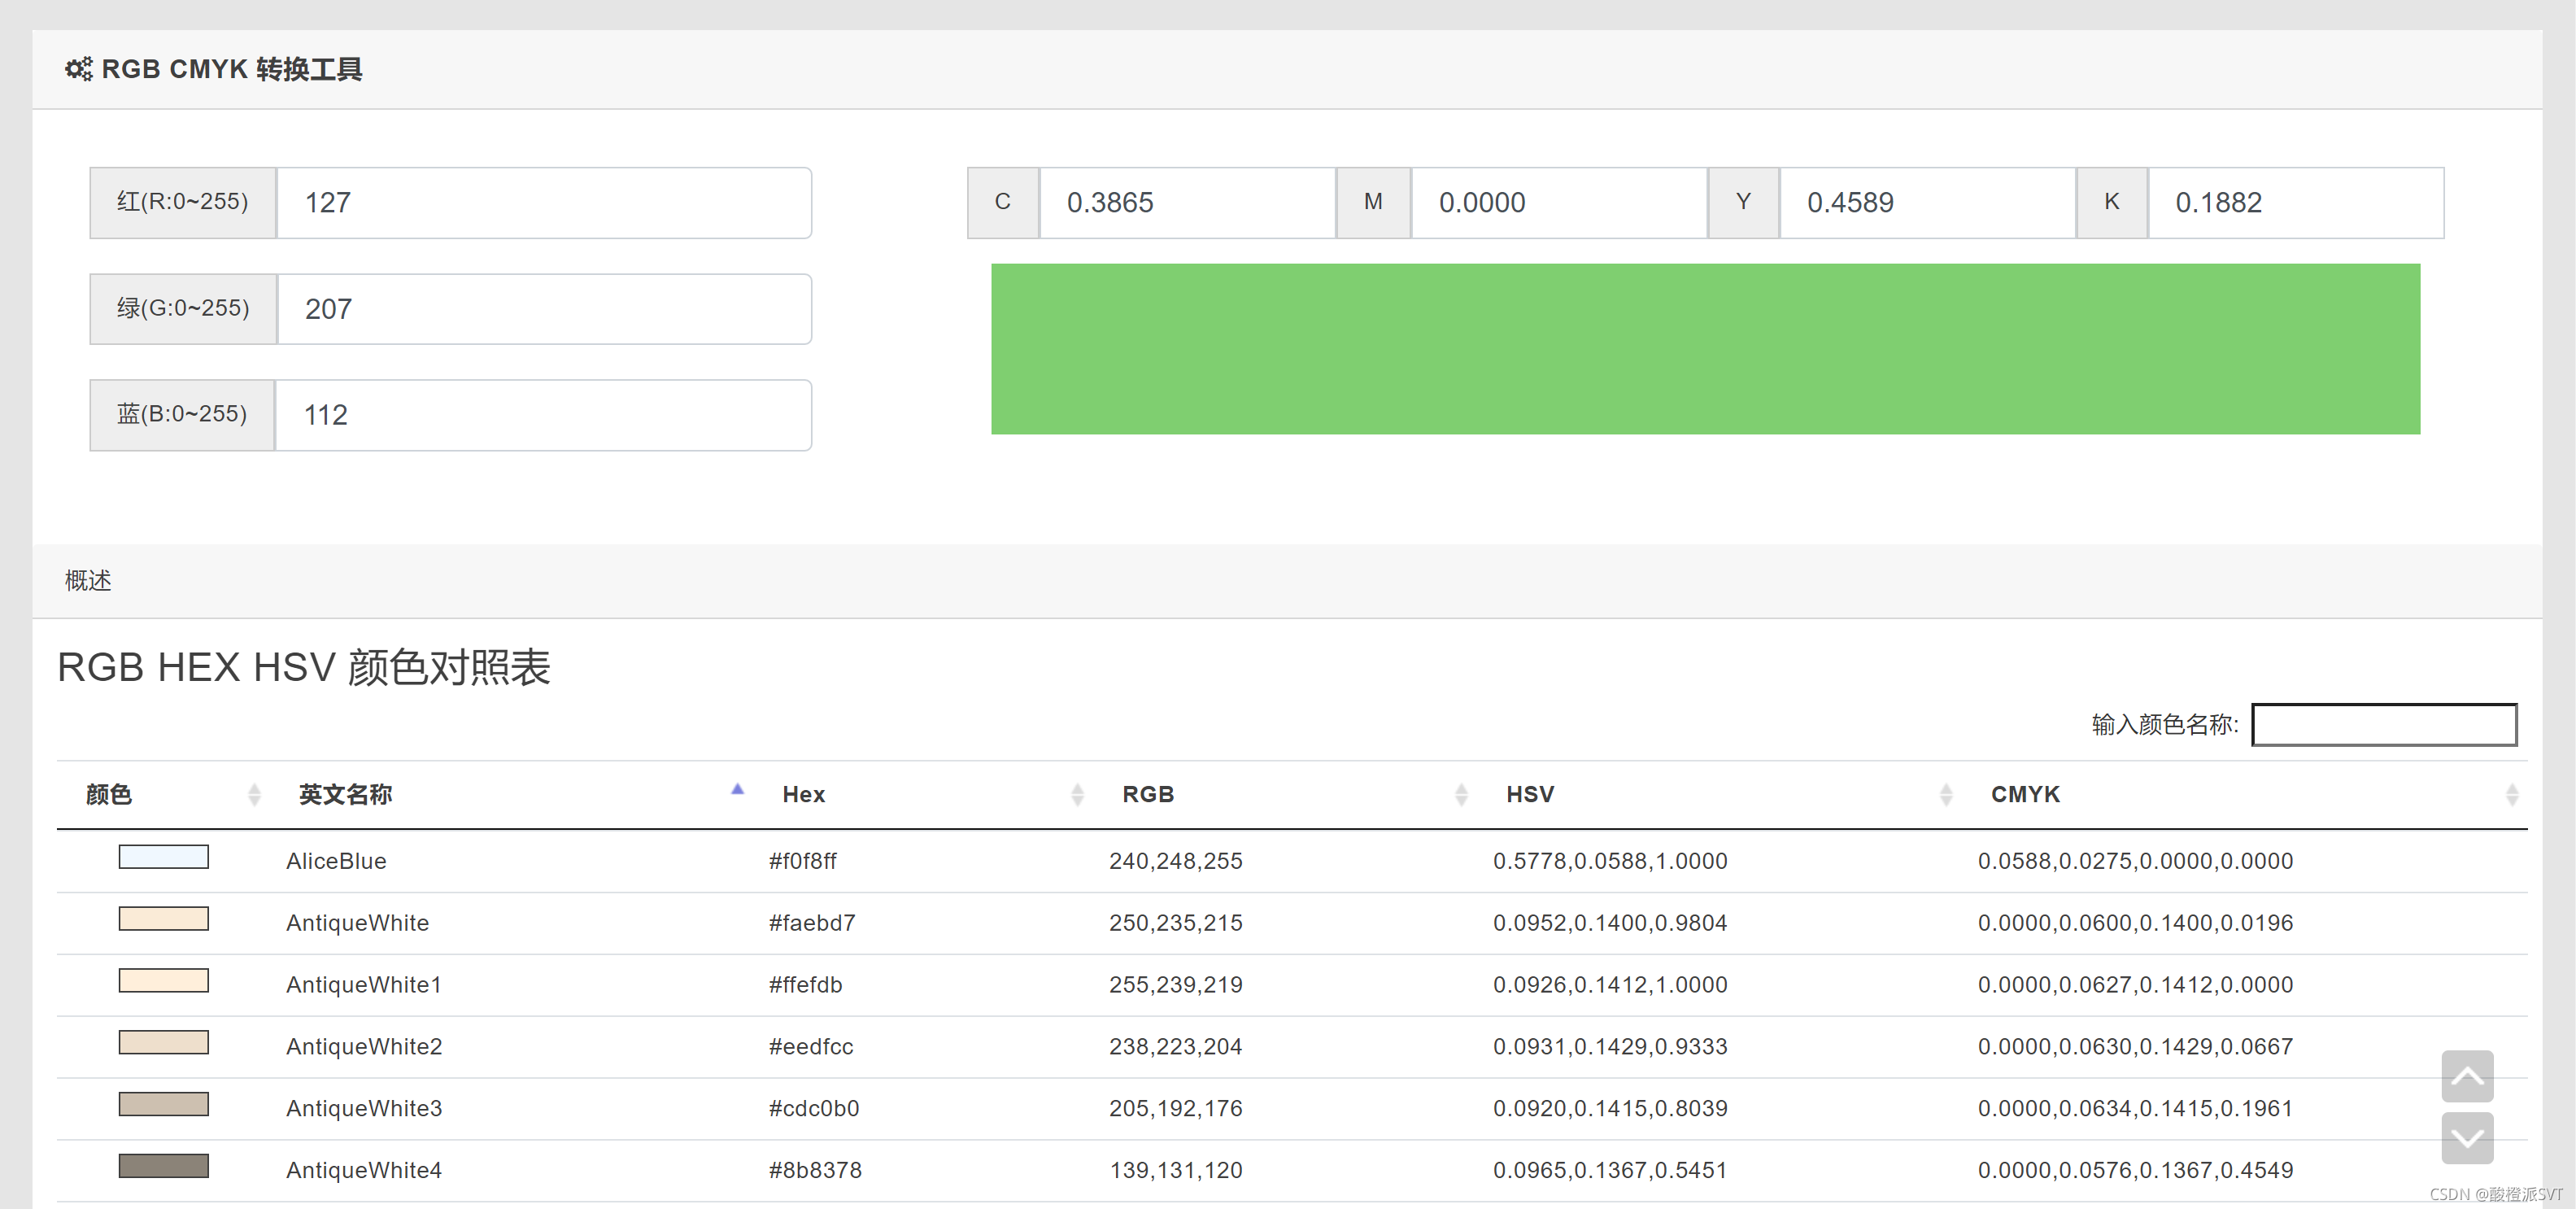Click the scroll-up arrow button
Image resolution: width=2576 pixels, height=1209 pixels.
[2466, 1076]
